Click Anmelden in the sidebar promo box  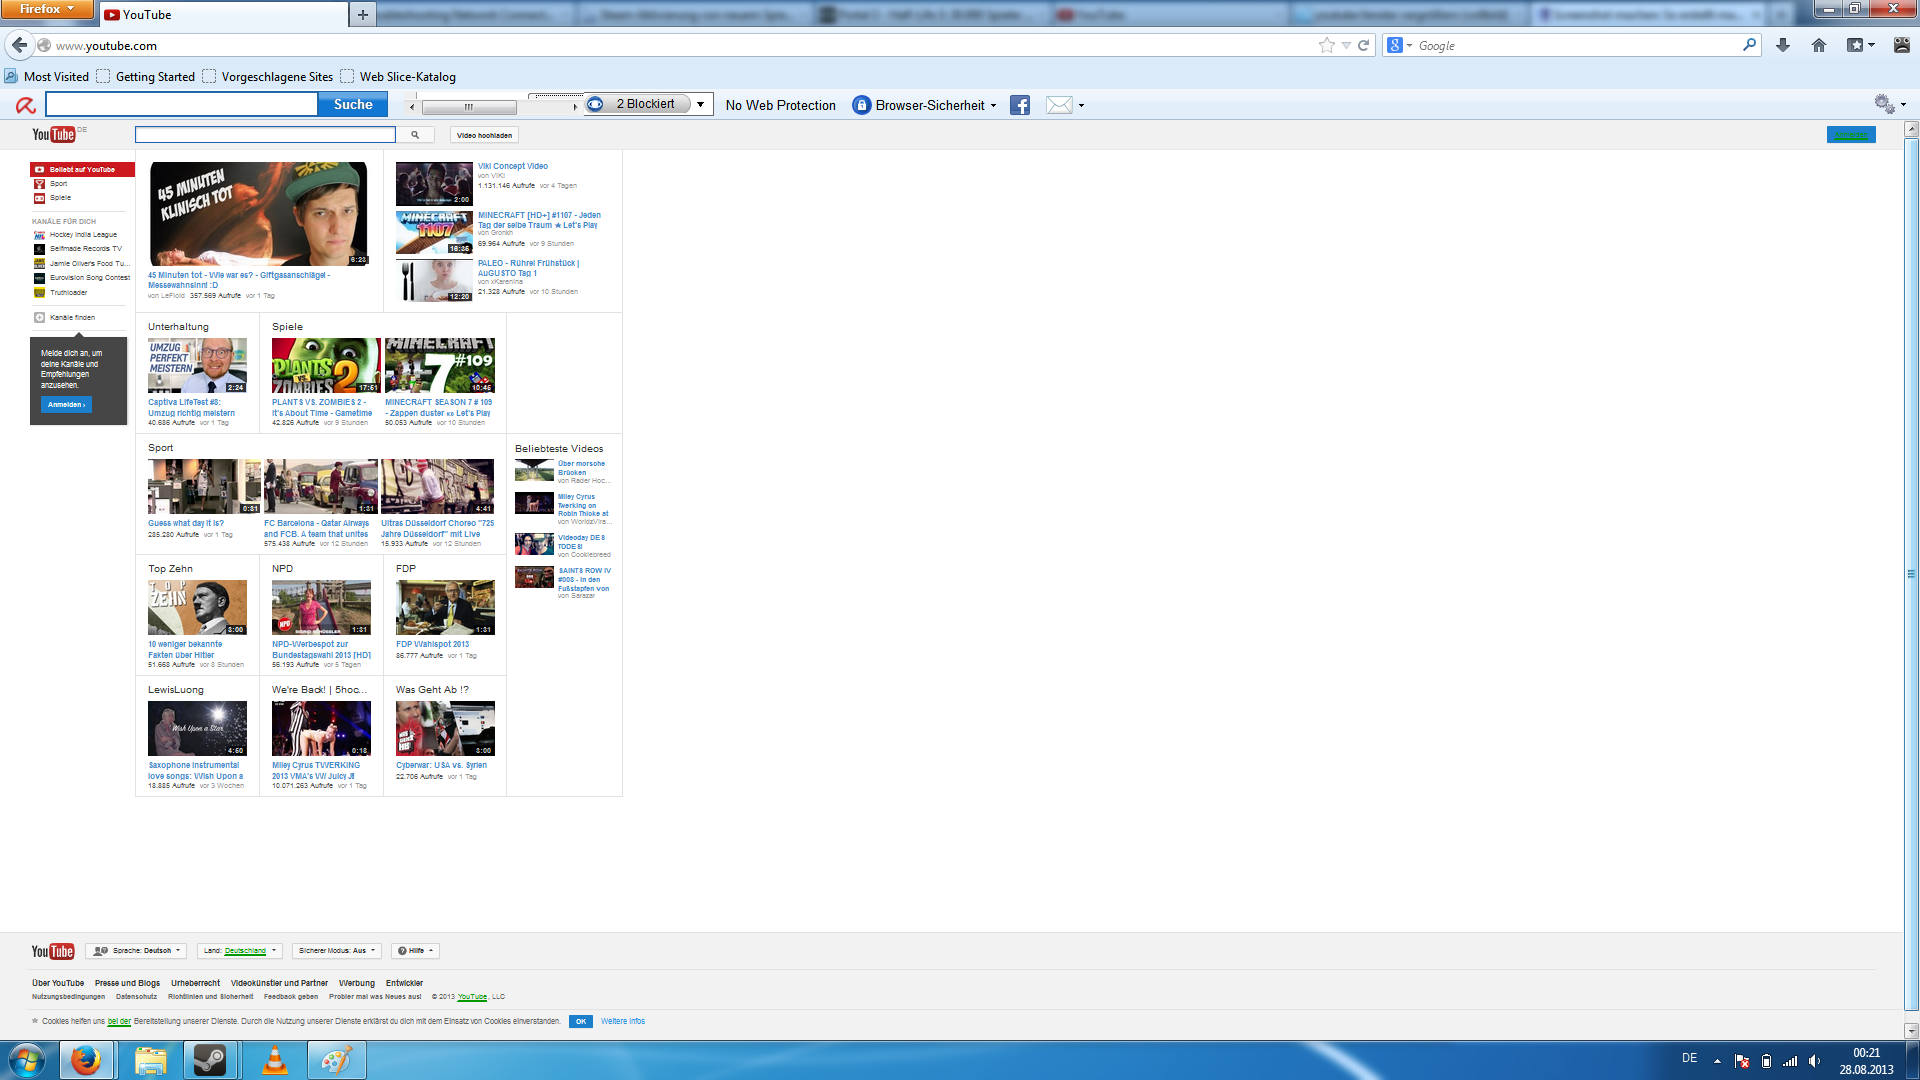(x=67, y=405)
